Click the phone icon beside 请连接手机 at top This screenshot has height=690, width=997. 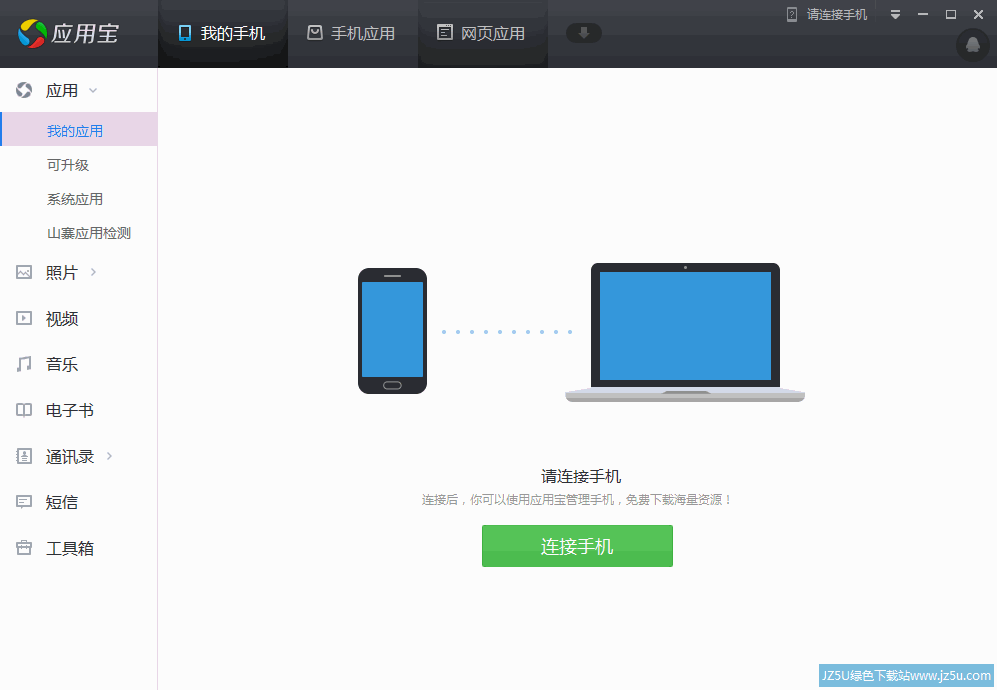pyautogui.click(x=792, y=15)
